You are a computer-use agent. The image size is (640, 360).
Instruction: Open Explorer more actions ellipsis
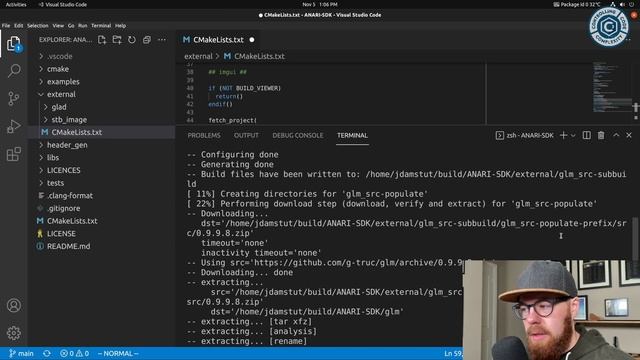pyautogui.click(x=162, y=40)
